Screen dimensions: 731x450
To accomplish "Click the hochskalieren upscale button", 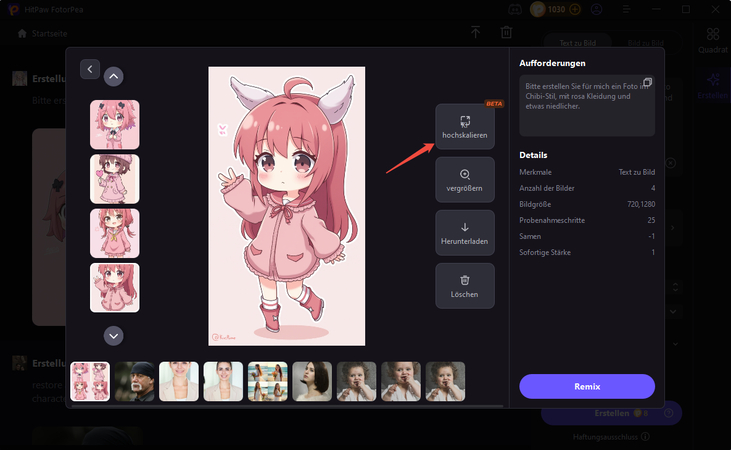I will [x=465, y=127].
